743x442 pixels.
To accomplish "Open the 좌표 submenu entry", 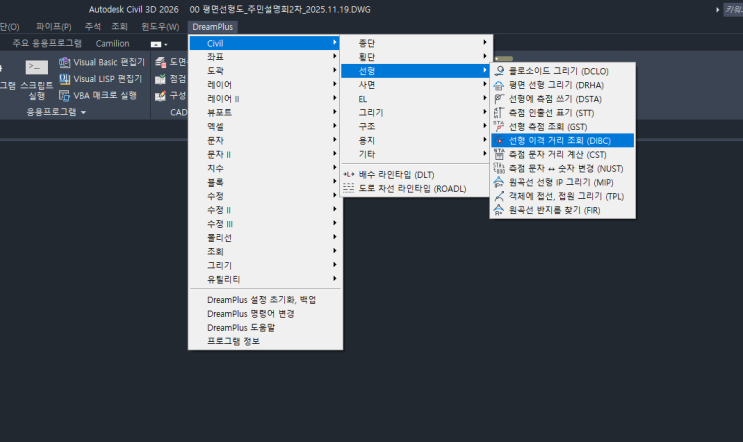I will click(265, 57).
